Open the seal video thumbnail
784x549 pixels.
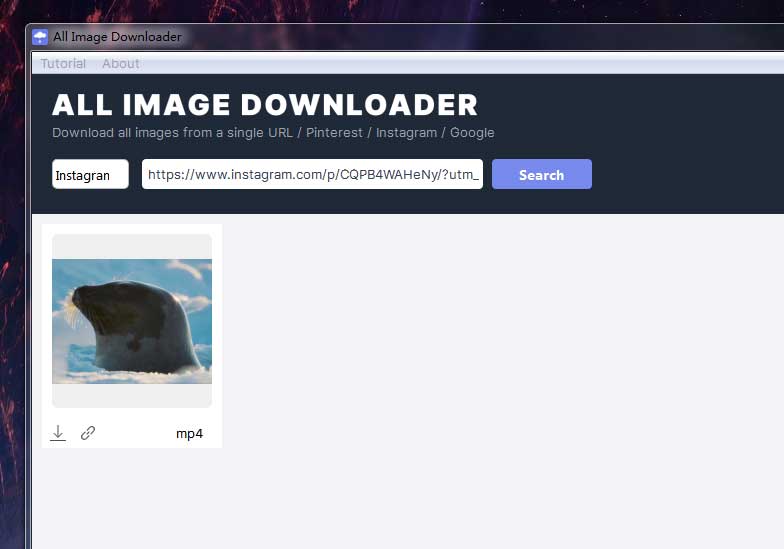pos(132,322)
